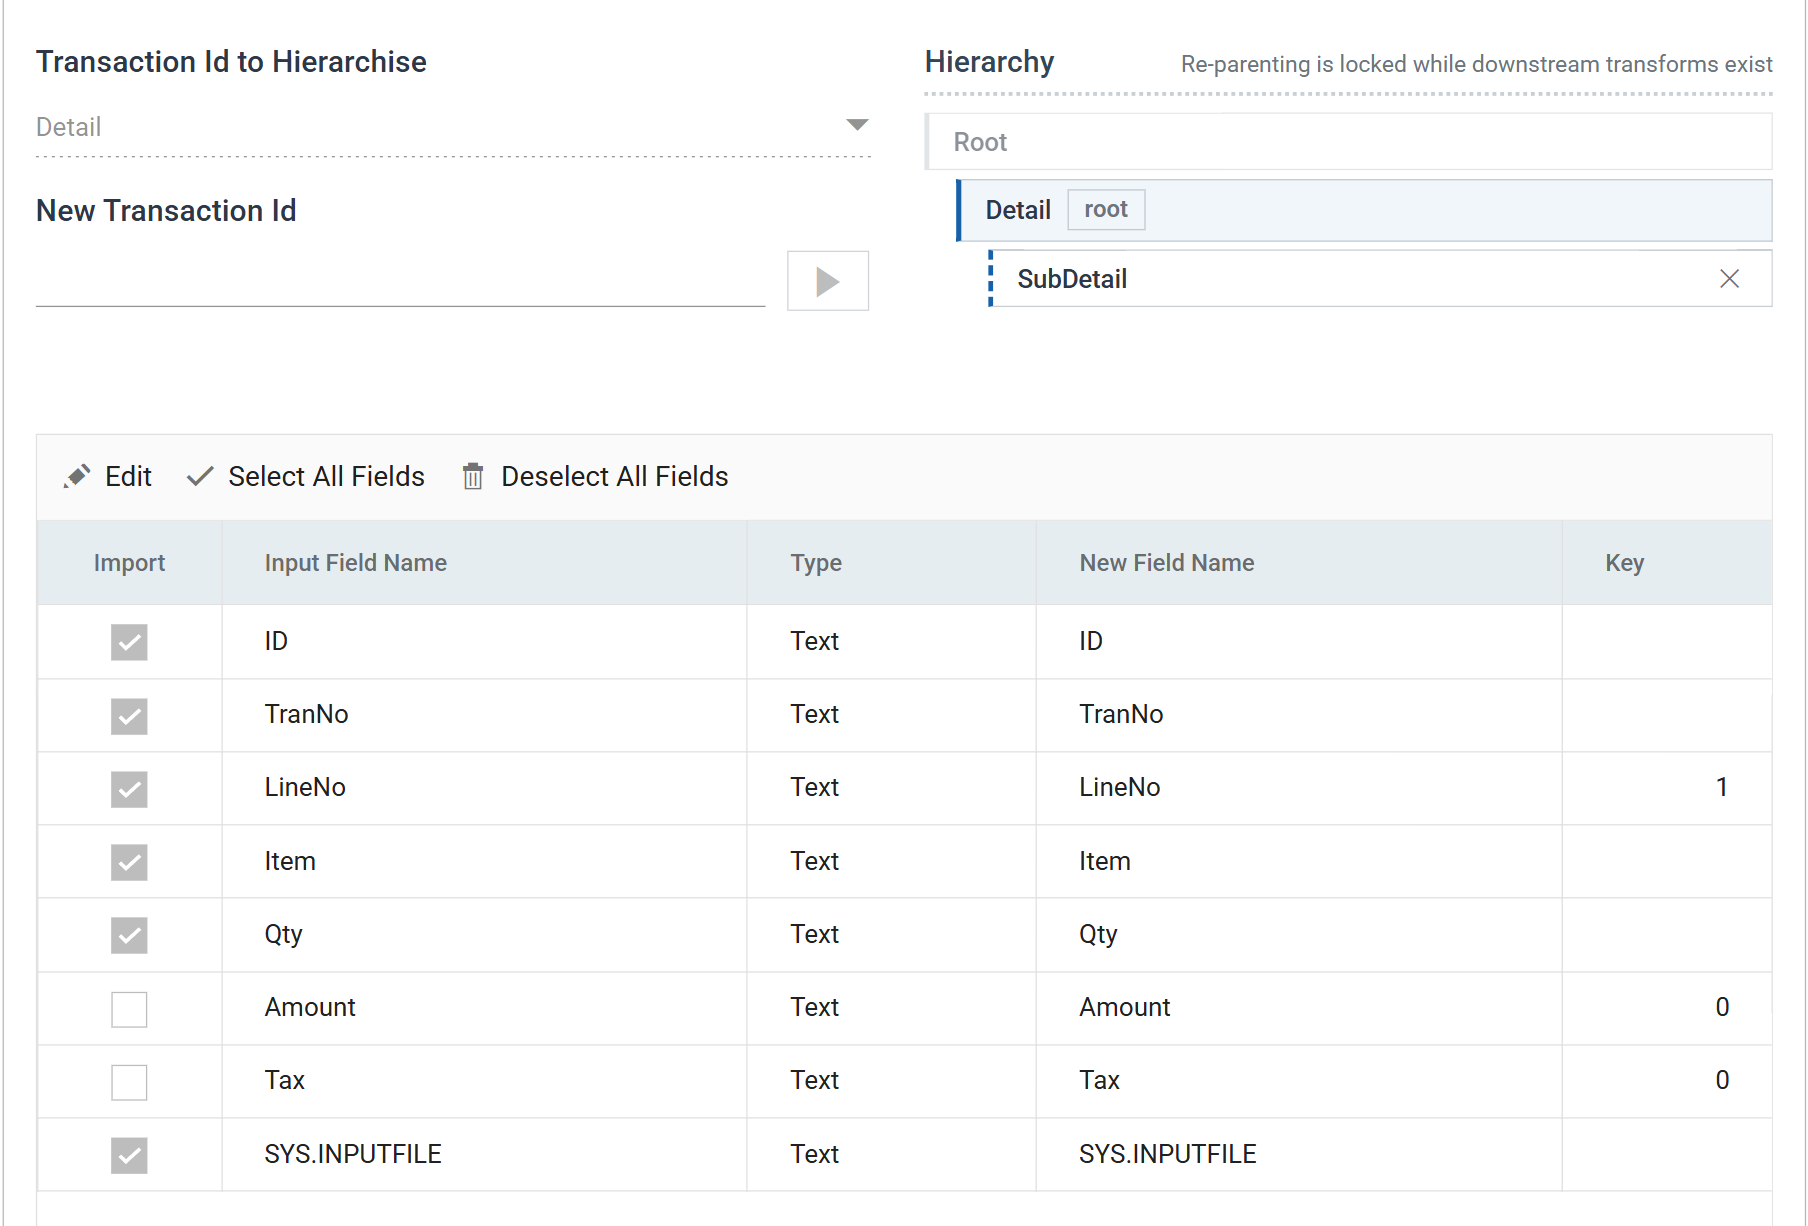Click the Re-parenting is locked notice text
This screenshot has width=1808, height=1226.
[x=1476, y=64]
